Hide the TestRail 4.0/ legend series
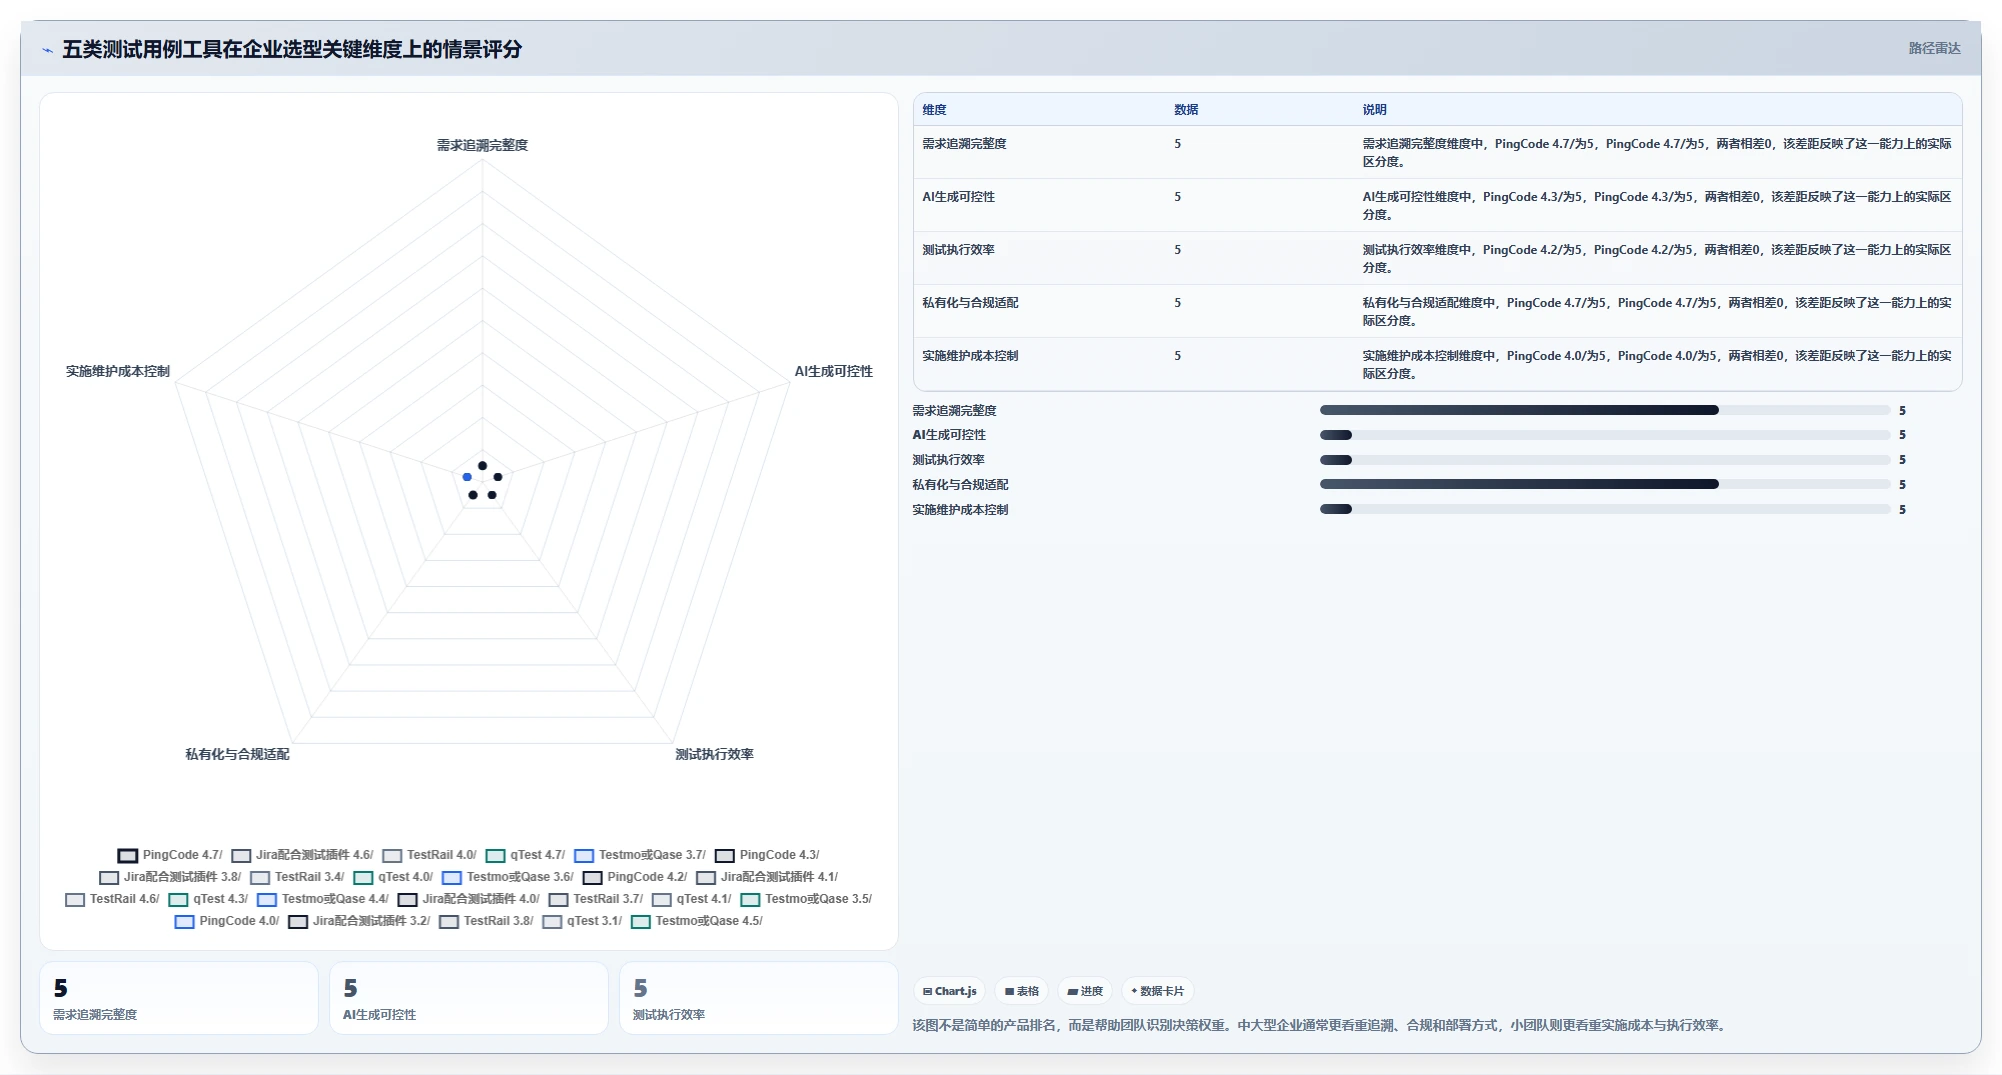 (x=429, y=855)
